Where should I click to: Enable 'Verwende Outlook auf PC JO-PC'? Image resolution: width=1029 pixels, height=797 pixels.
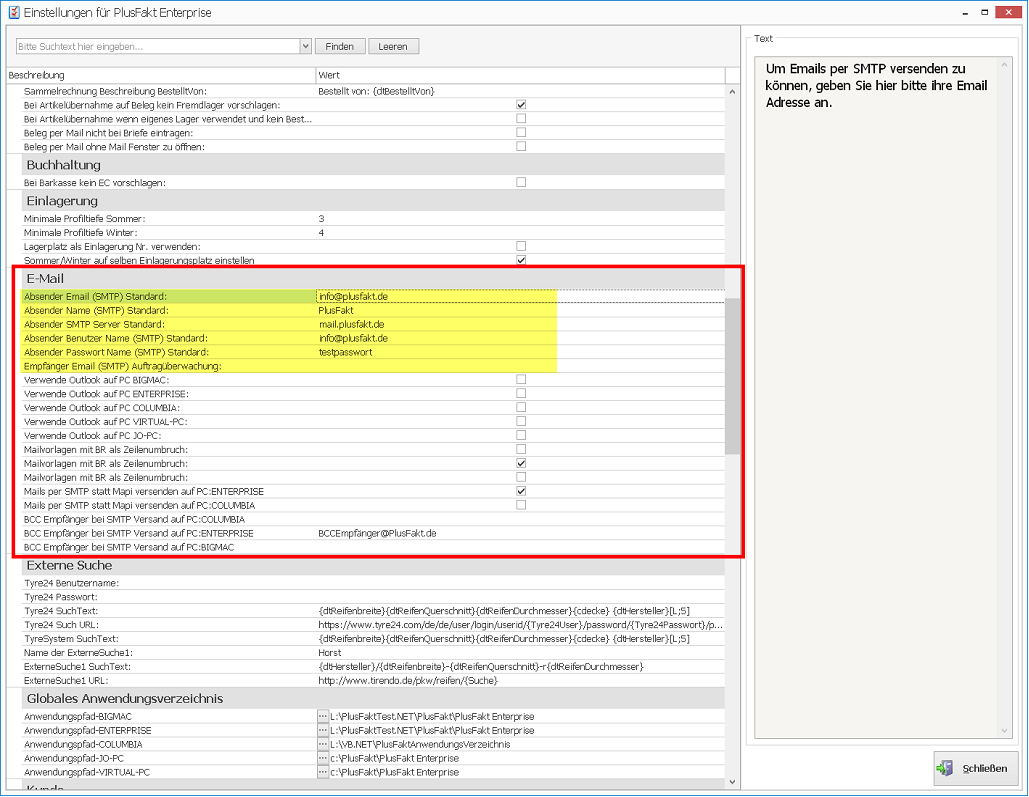(521, 435)
